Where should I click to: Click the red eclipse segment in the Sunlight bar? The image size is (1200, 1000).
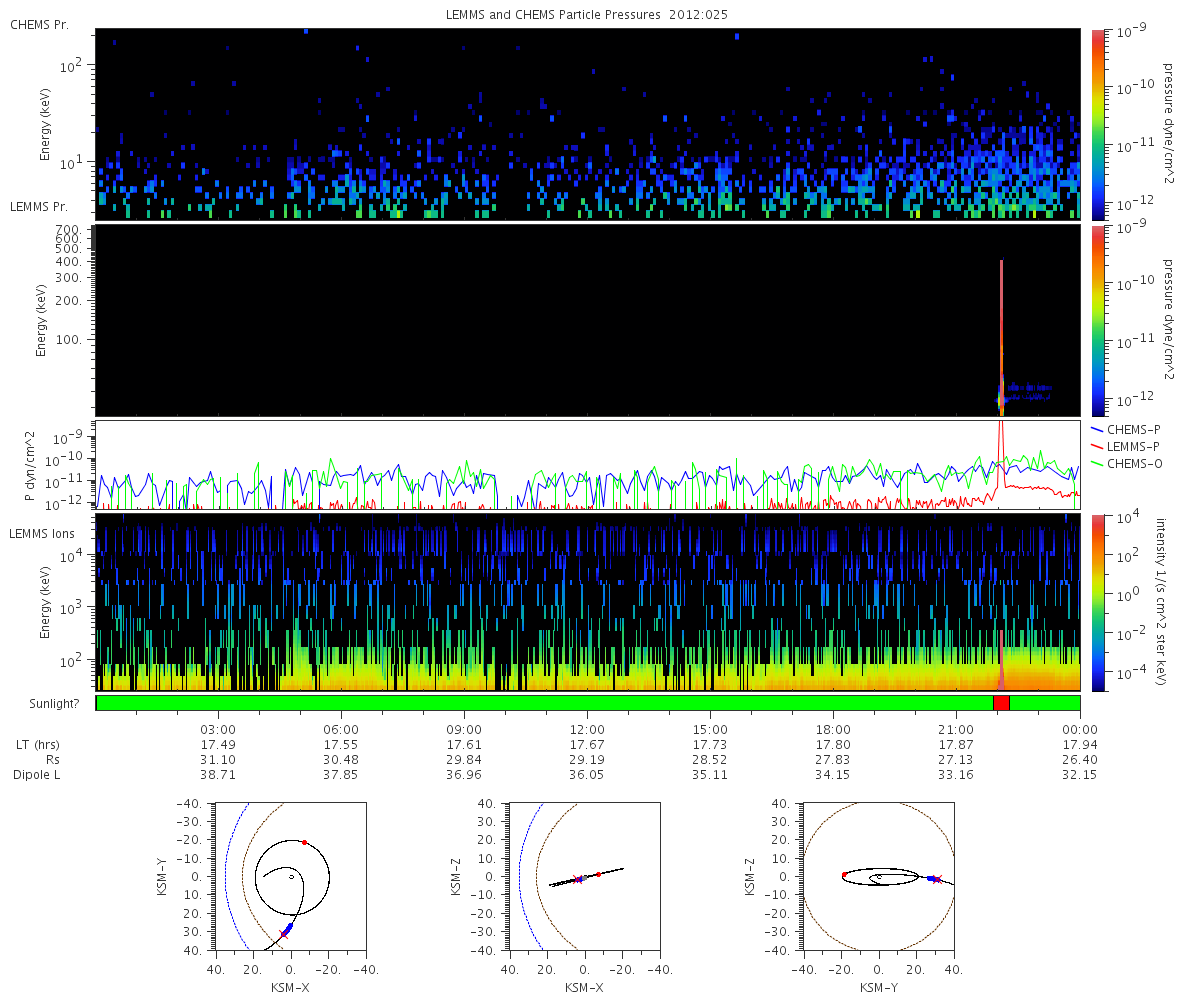point(1001,702)
